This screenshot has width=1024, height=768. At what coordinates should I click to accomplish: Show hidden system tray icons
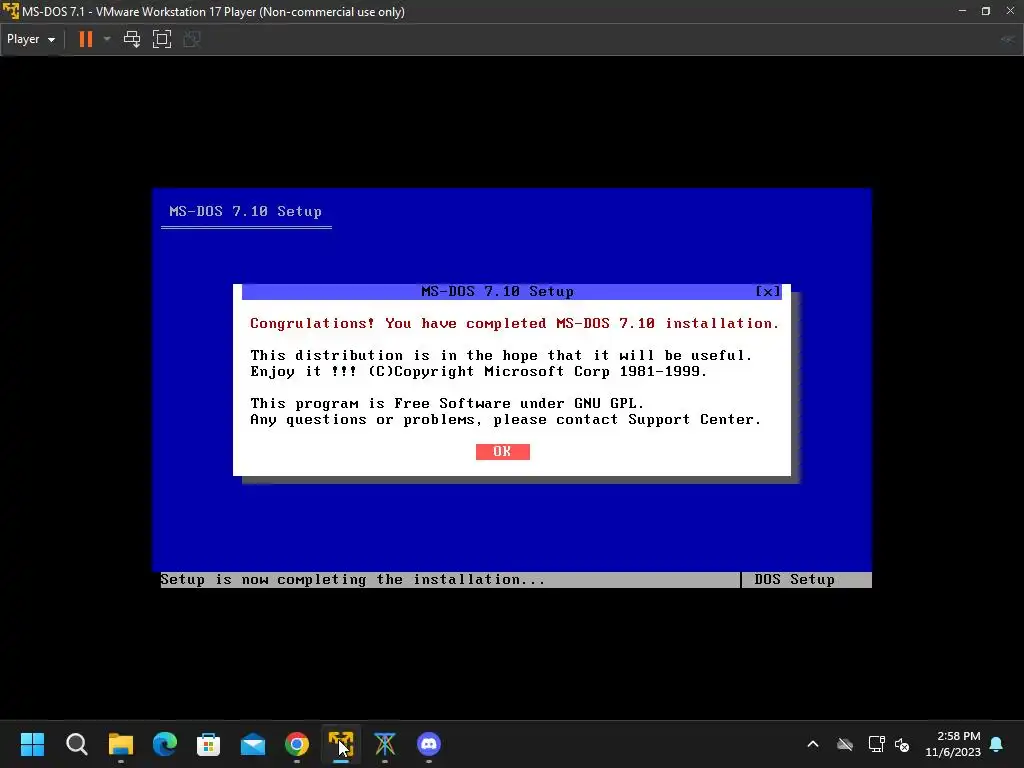[813, 744]
